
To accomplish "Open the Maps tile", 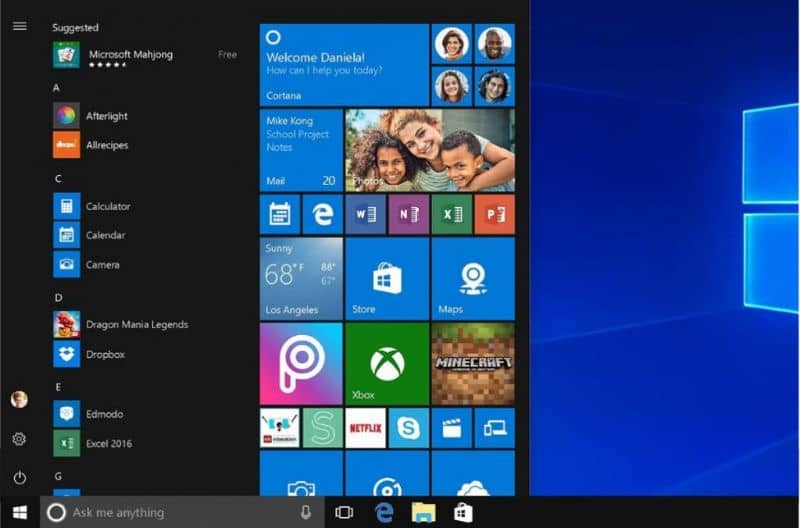I will pyautogui.click(x=473, y=279).
